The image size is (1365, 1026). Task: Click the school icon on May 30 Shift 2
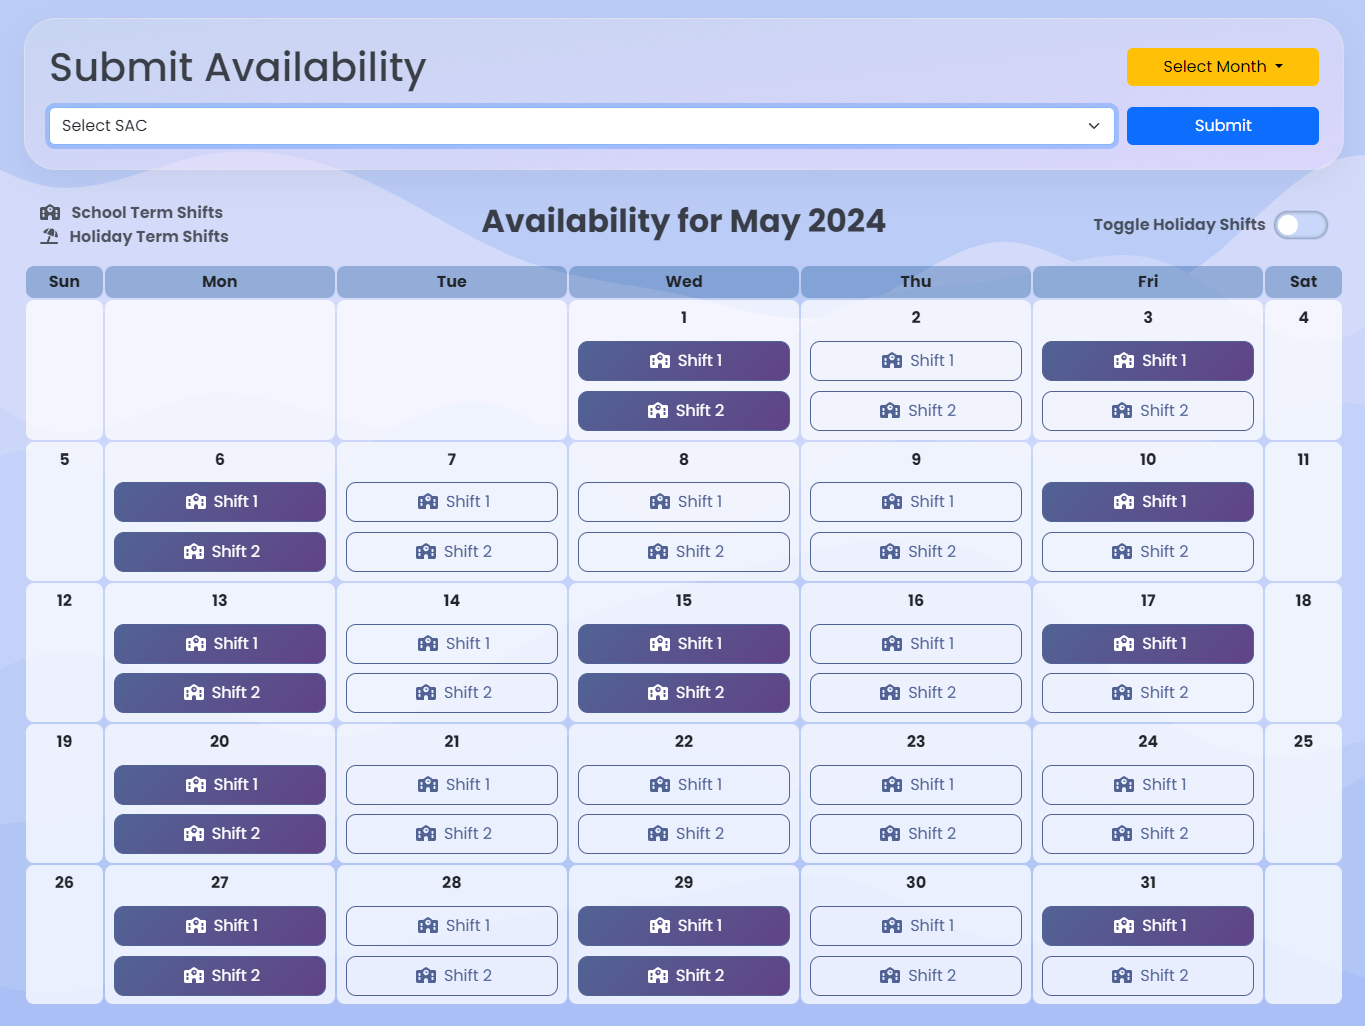pyautogui.click(x=890, y=976)
